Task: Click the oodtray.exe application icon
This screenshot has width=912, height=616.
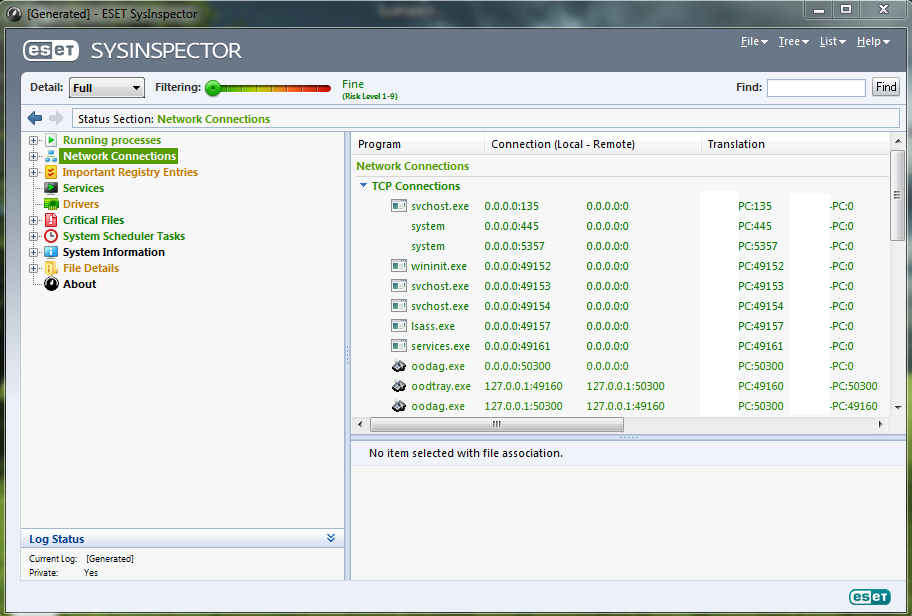Action: point(398,386)
